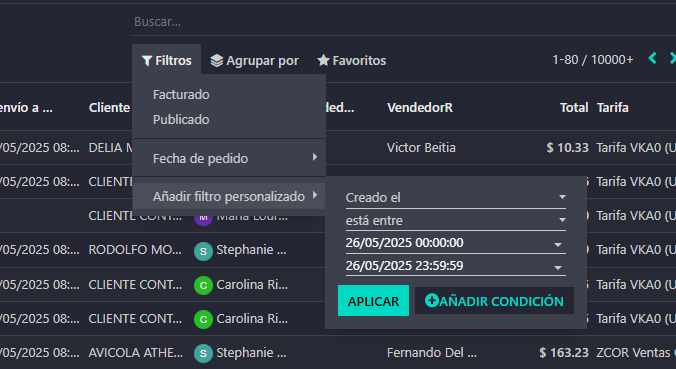This screenshot has width=676, height=369.
Task: Sort by the Total column header
Action: [574, 107]
